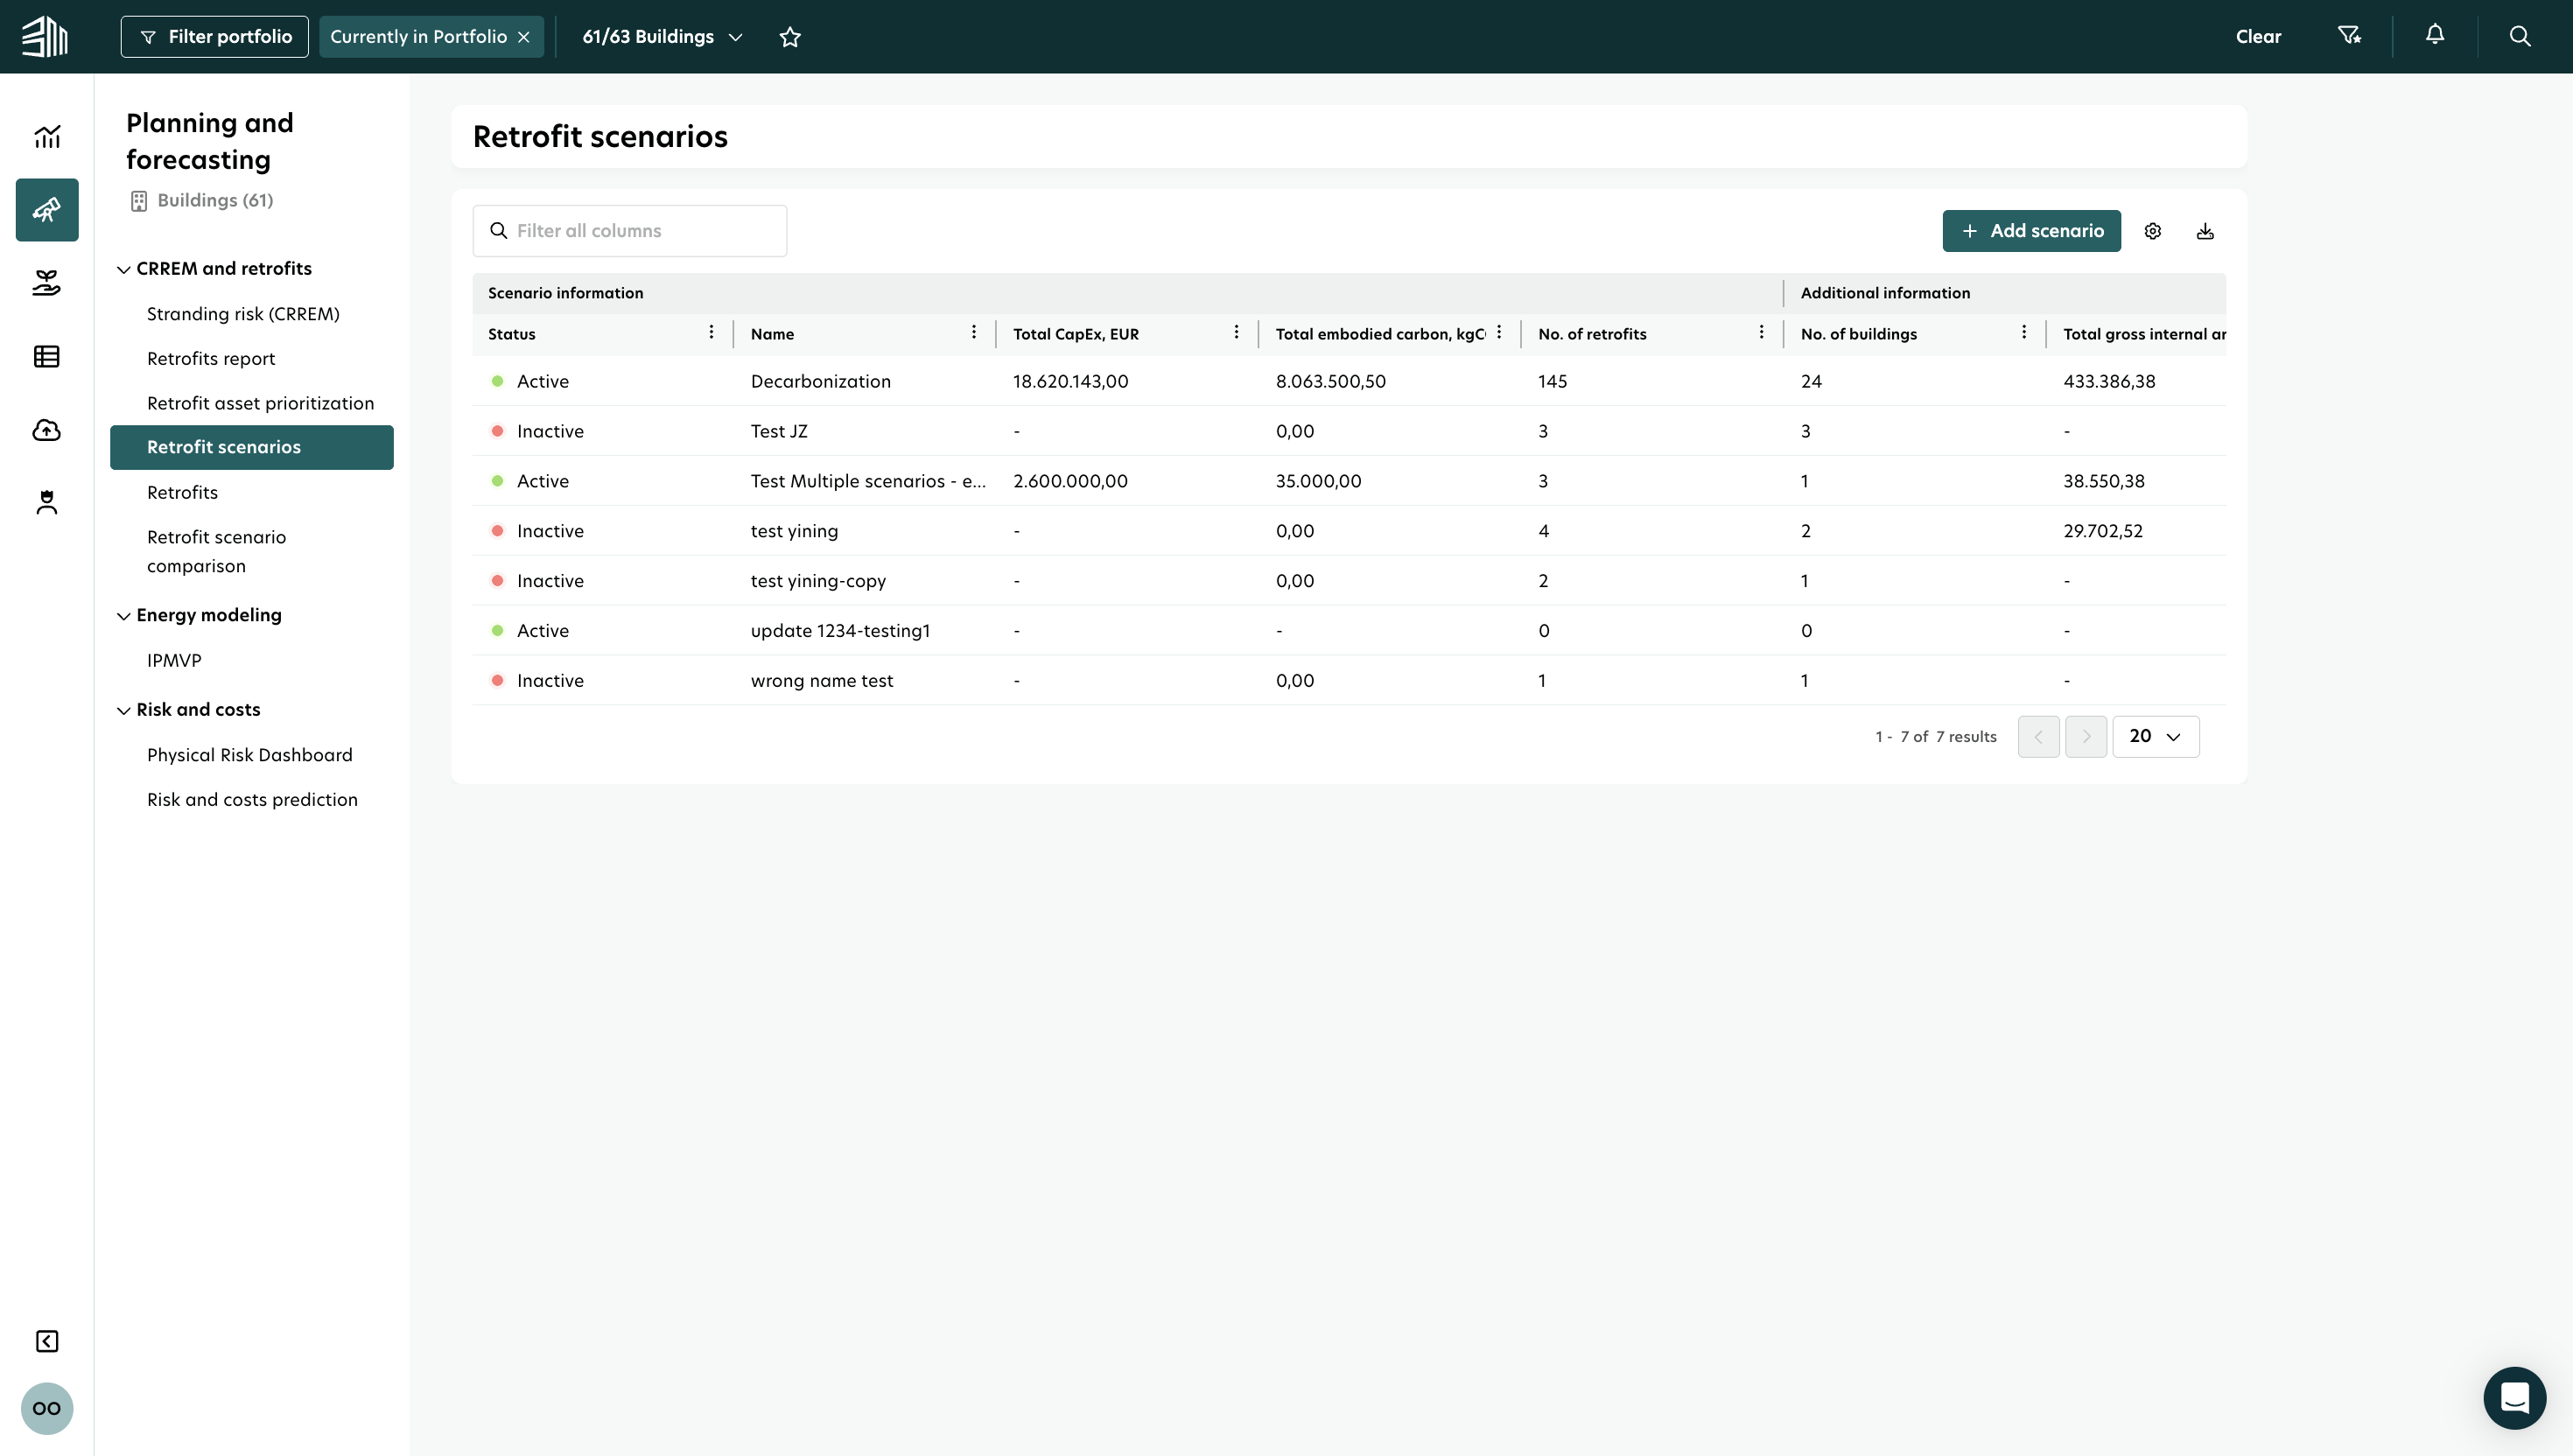The image size is (2573, 1456).
Task: Open the chat support bubble
Action: click(x=2514, y=1397)
